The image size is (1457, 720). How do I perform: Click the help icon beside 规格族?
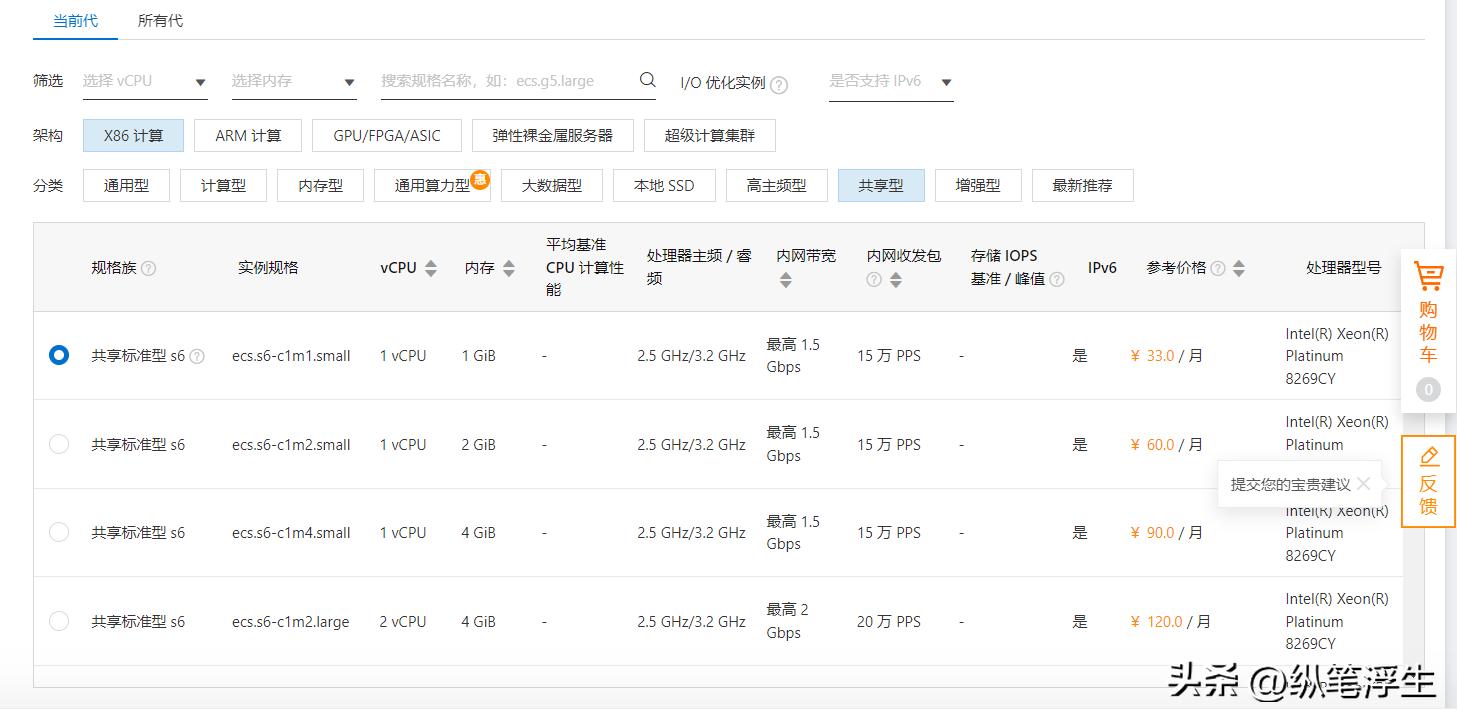(x=146, y=267)
